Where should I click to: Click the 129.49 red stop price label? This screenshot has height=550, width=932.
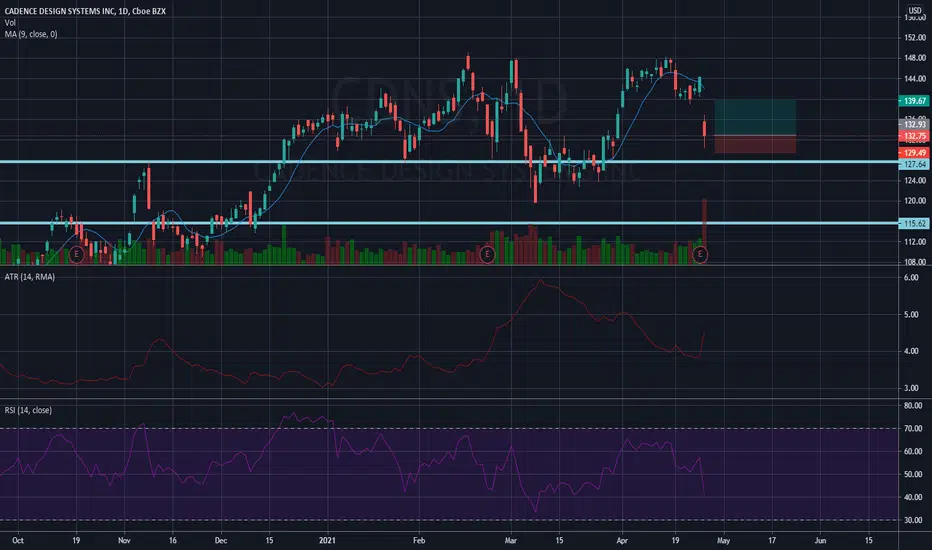(x=914, y=153)
